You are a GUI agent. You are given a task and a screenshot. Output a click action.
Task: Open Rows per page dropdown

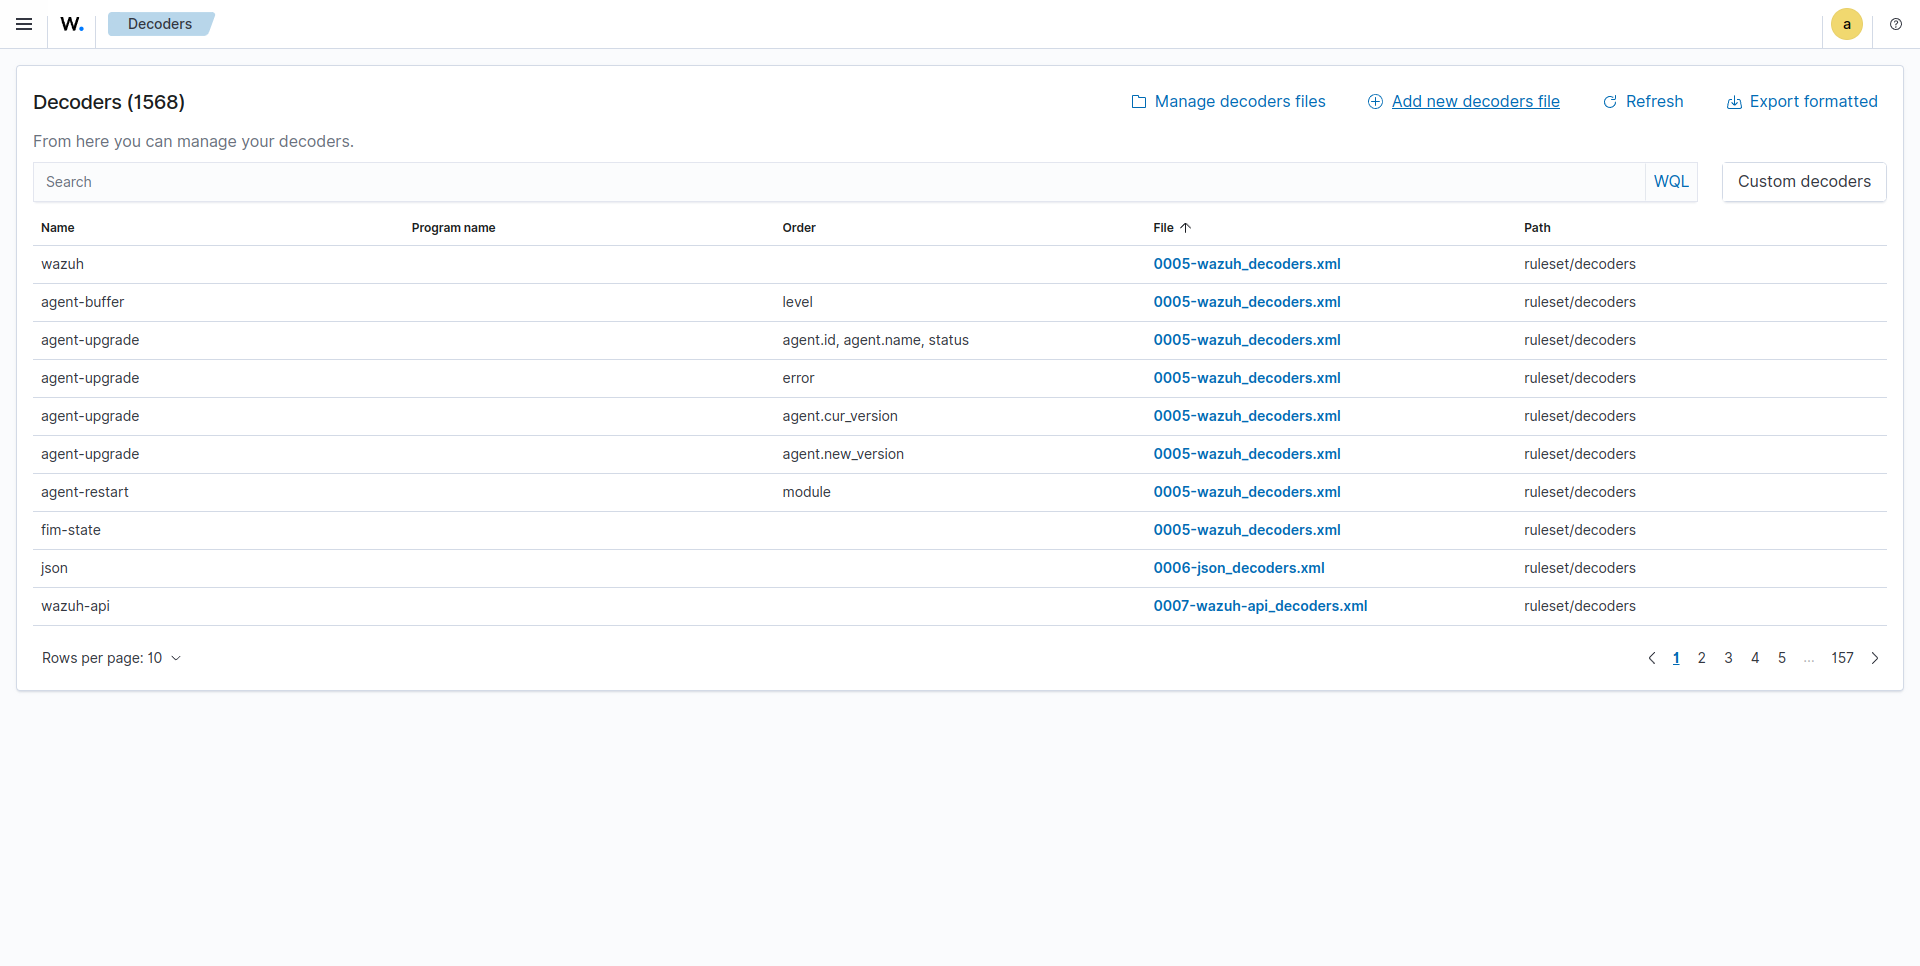coord(111,658)
